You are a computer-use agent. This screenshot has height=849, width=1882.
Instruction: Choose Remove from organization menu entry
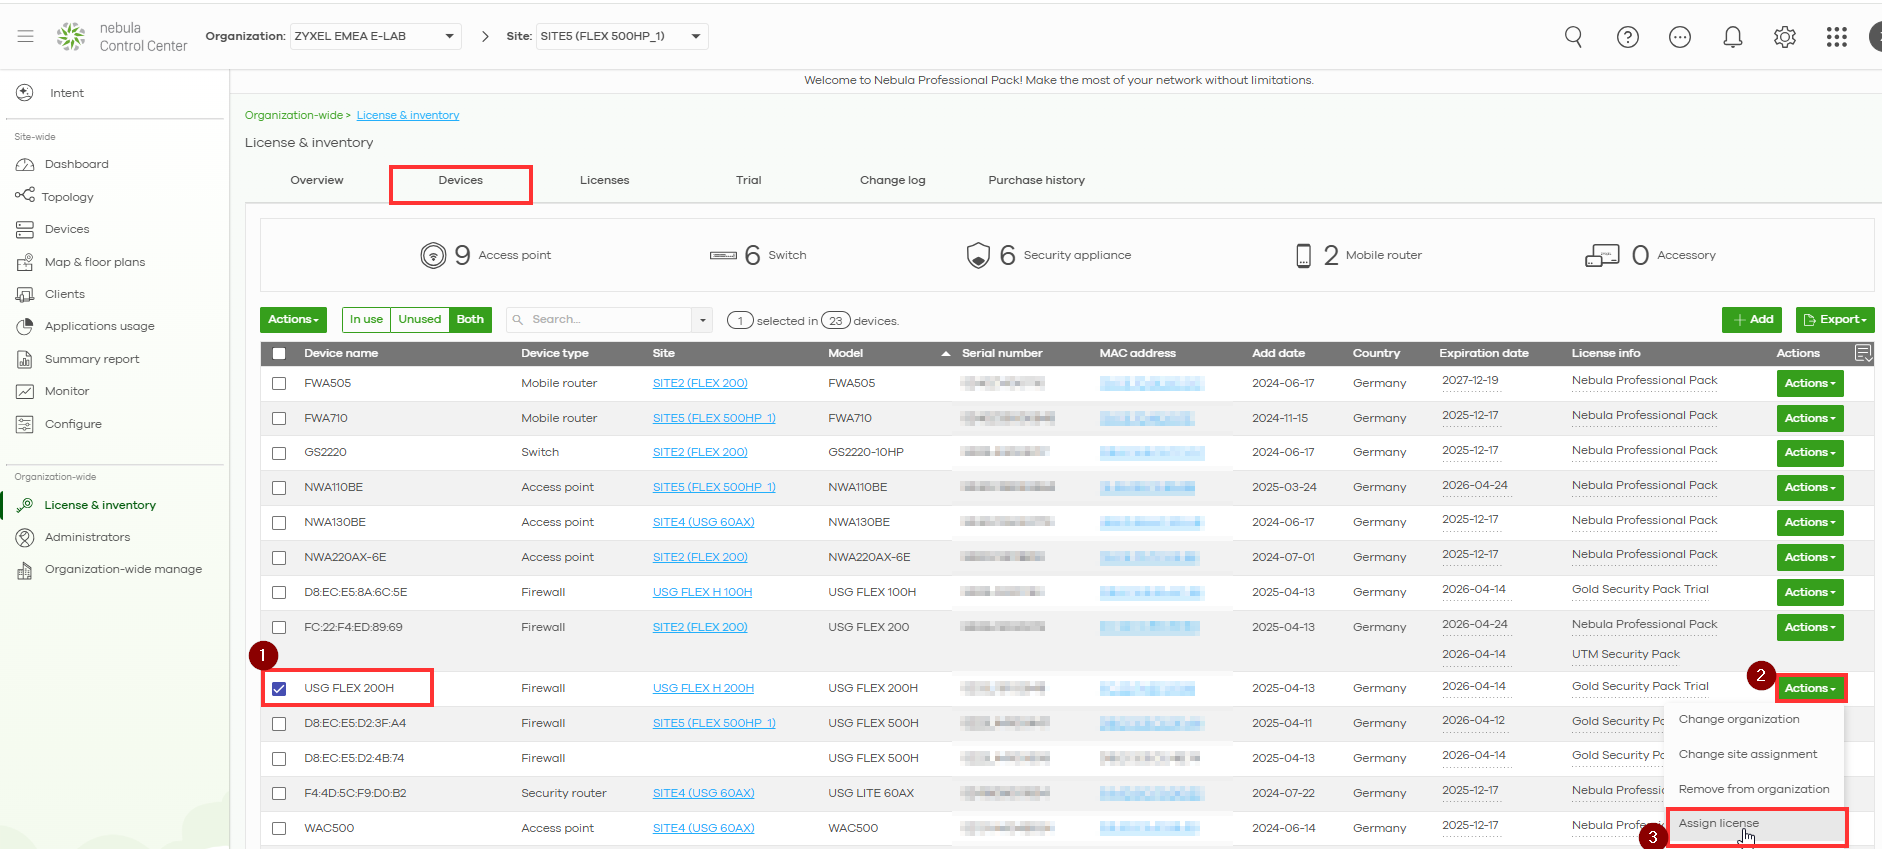(1755, 789)
